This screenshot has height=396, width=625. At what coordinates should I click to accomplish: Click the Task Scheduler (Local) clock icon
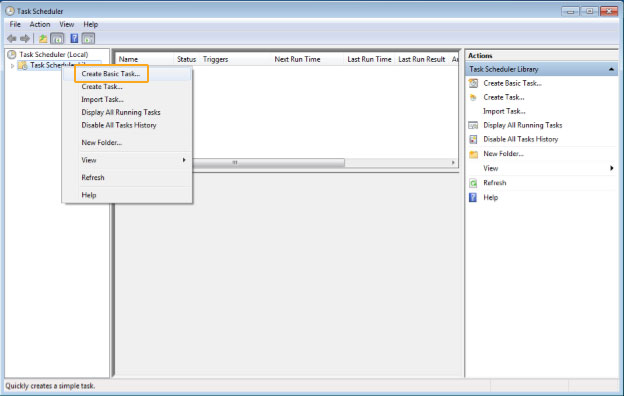[x=12, y=54]
